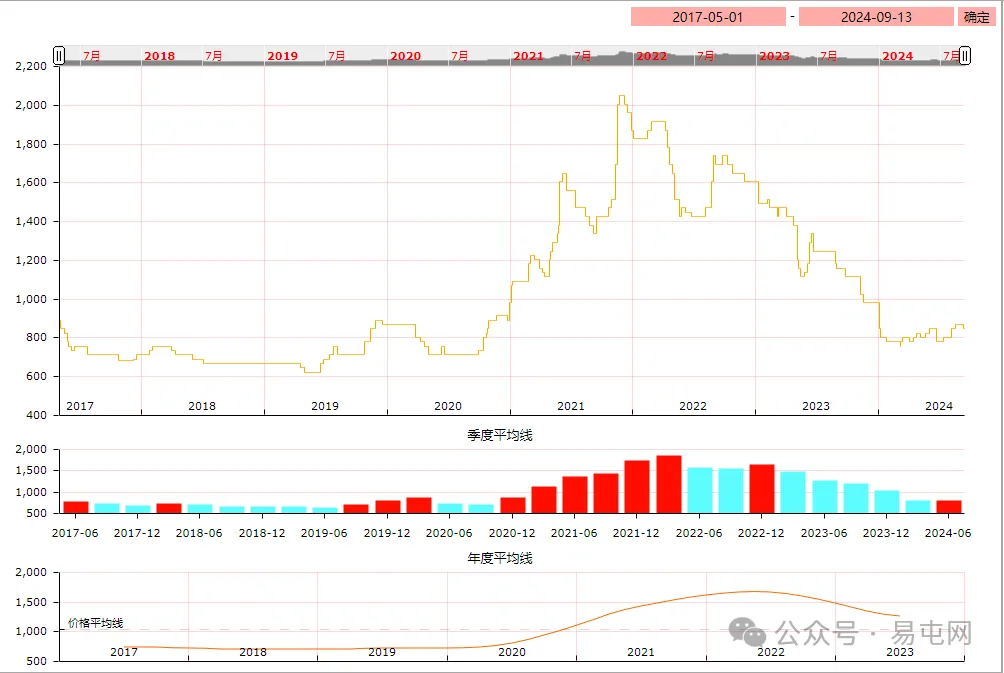1004x673 pixels.
Task: Grab the left range selector handle
Action: click(x=59, y=56)
